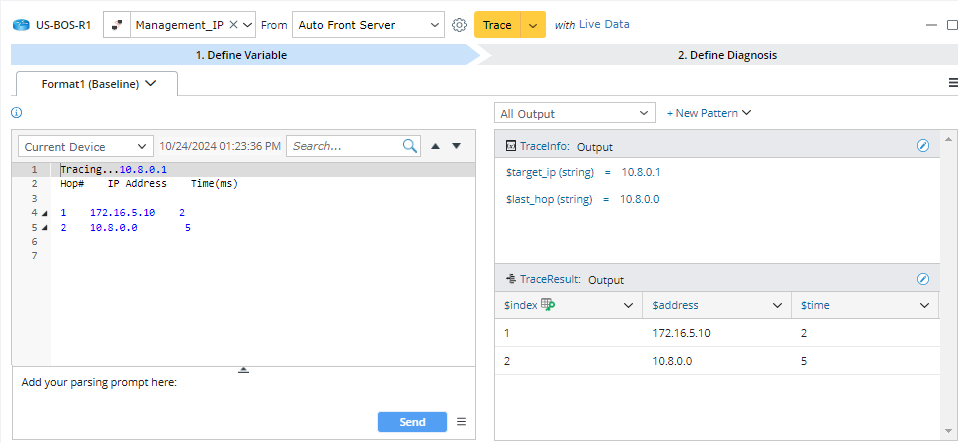Click the key icon beside $index column
Image resolution: width=958 pixels, height=443 pixels.
(x=548, y=305)
